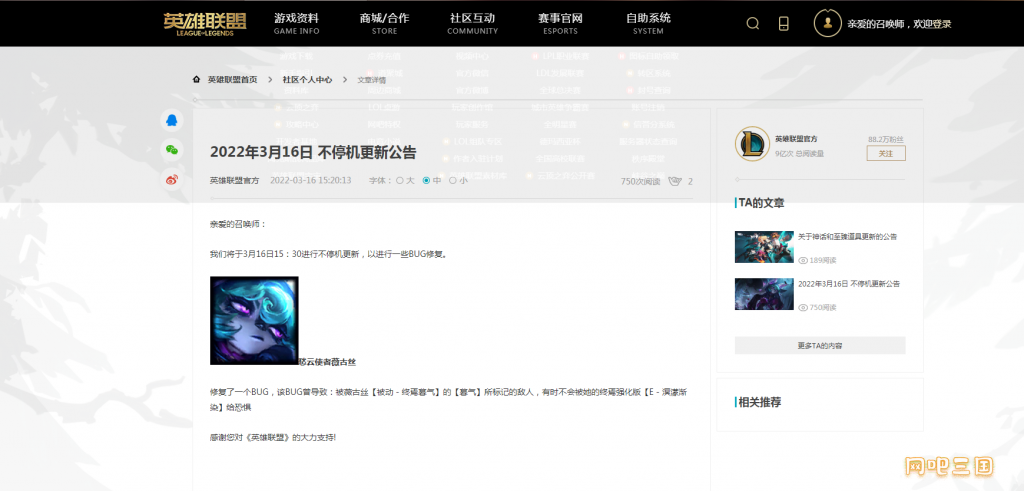Screen dimensions: 1024x491
Task: Click the 750次阅读 read count
Action: pos(640,182)
